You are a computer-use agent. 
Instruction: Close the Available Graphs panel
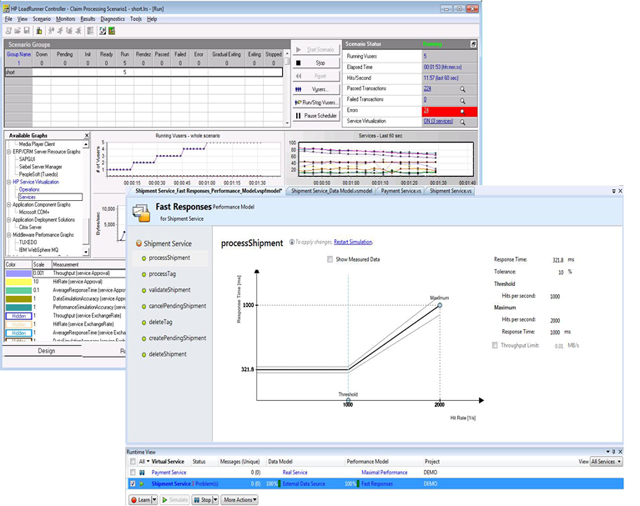tap(87, 135)
